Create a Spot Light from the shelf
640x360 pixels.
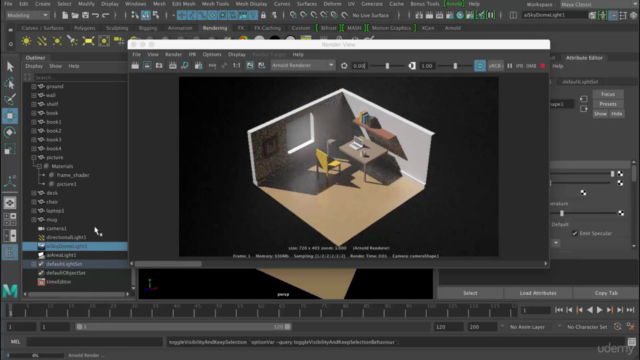73,41
